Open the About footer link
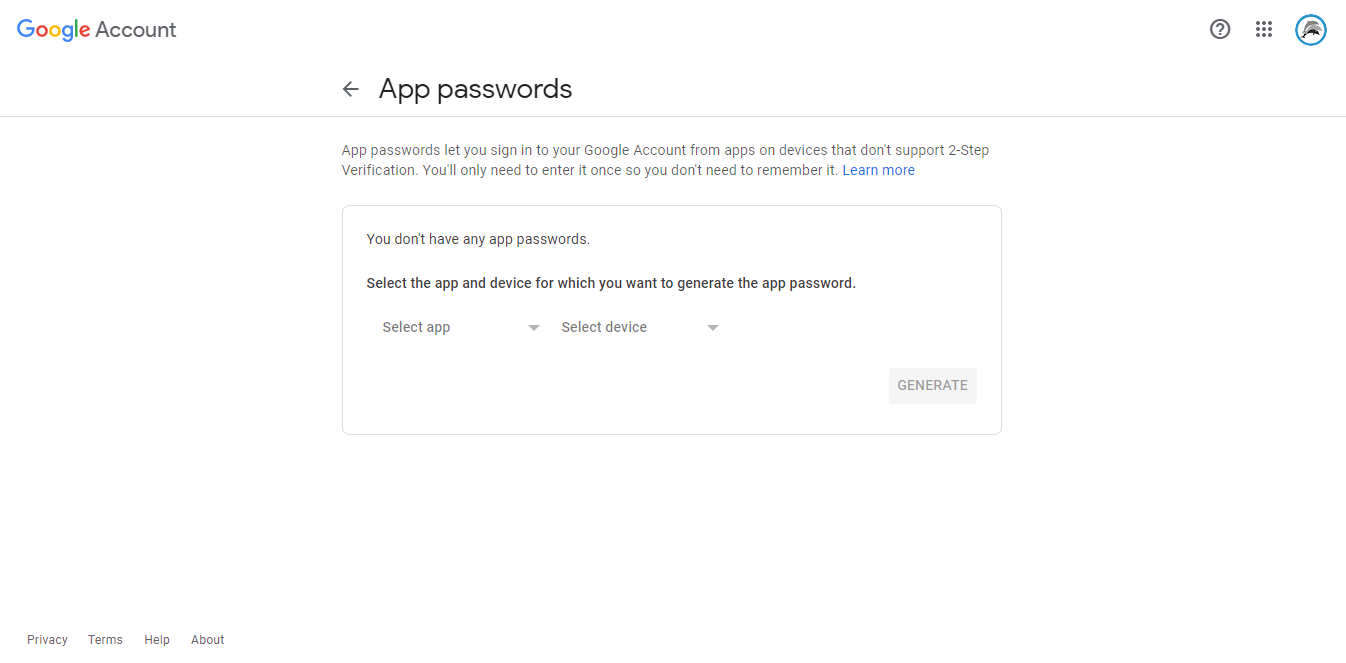The height and width of the screenshot is (663, 1346). point(208,640)
